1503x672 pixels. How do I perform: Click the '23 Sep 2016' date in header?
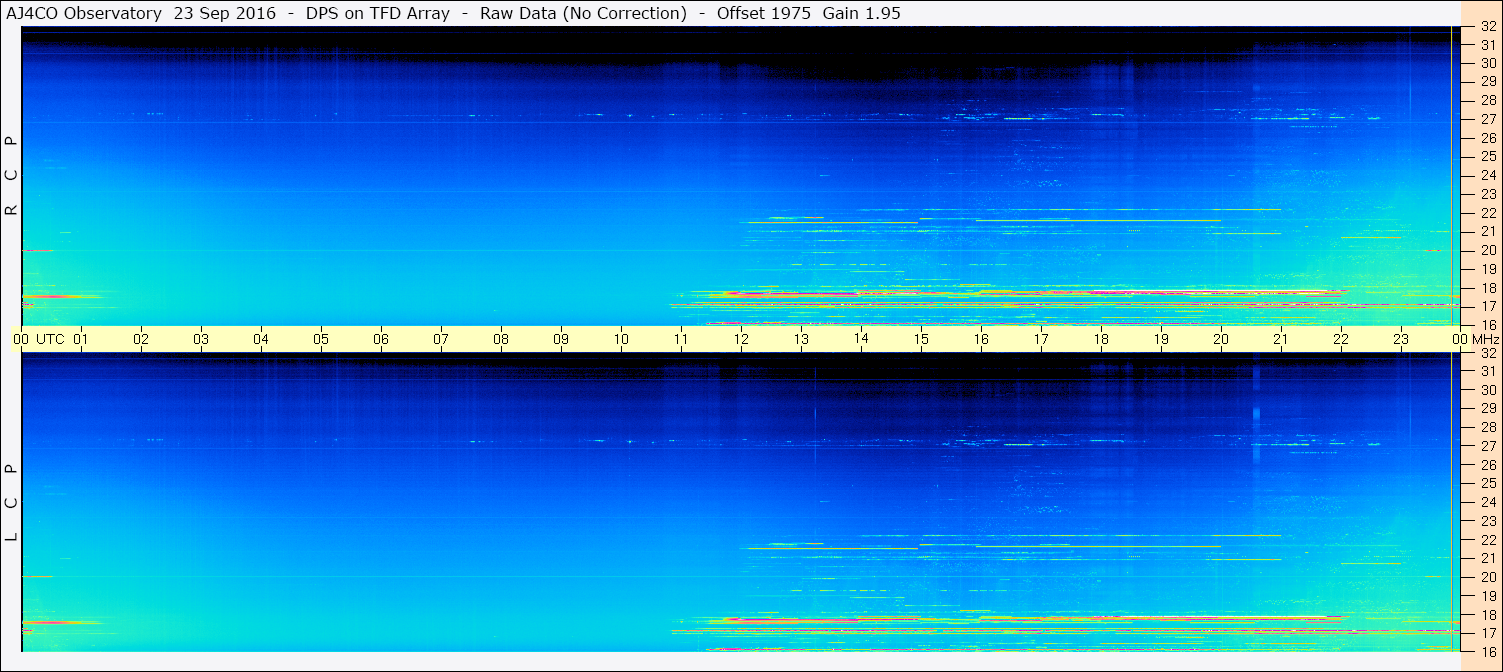pos(224,13)
